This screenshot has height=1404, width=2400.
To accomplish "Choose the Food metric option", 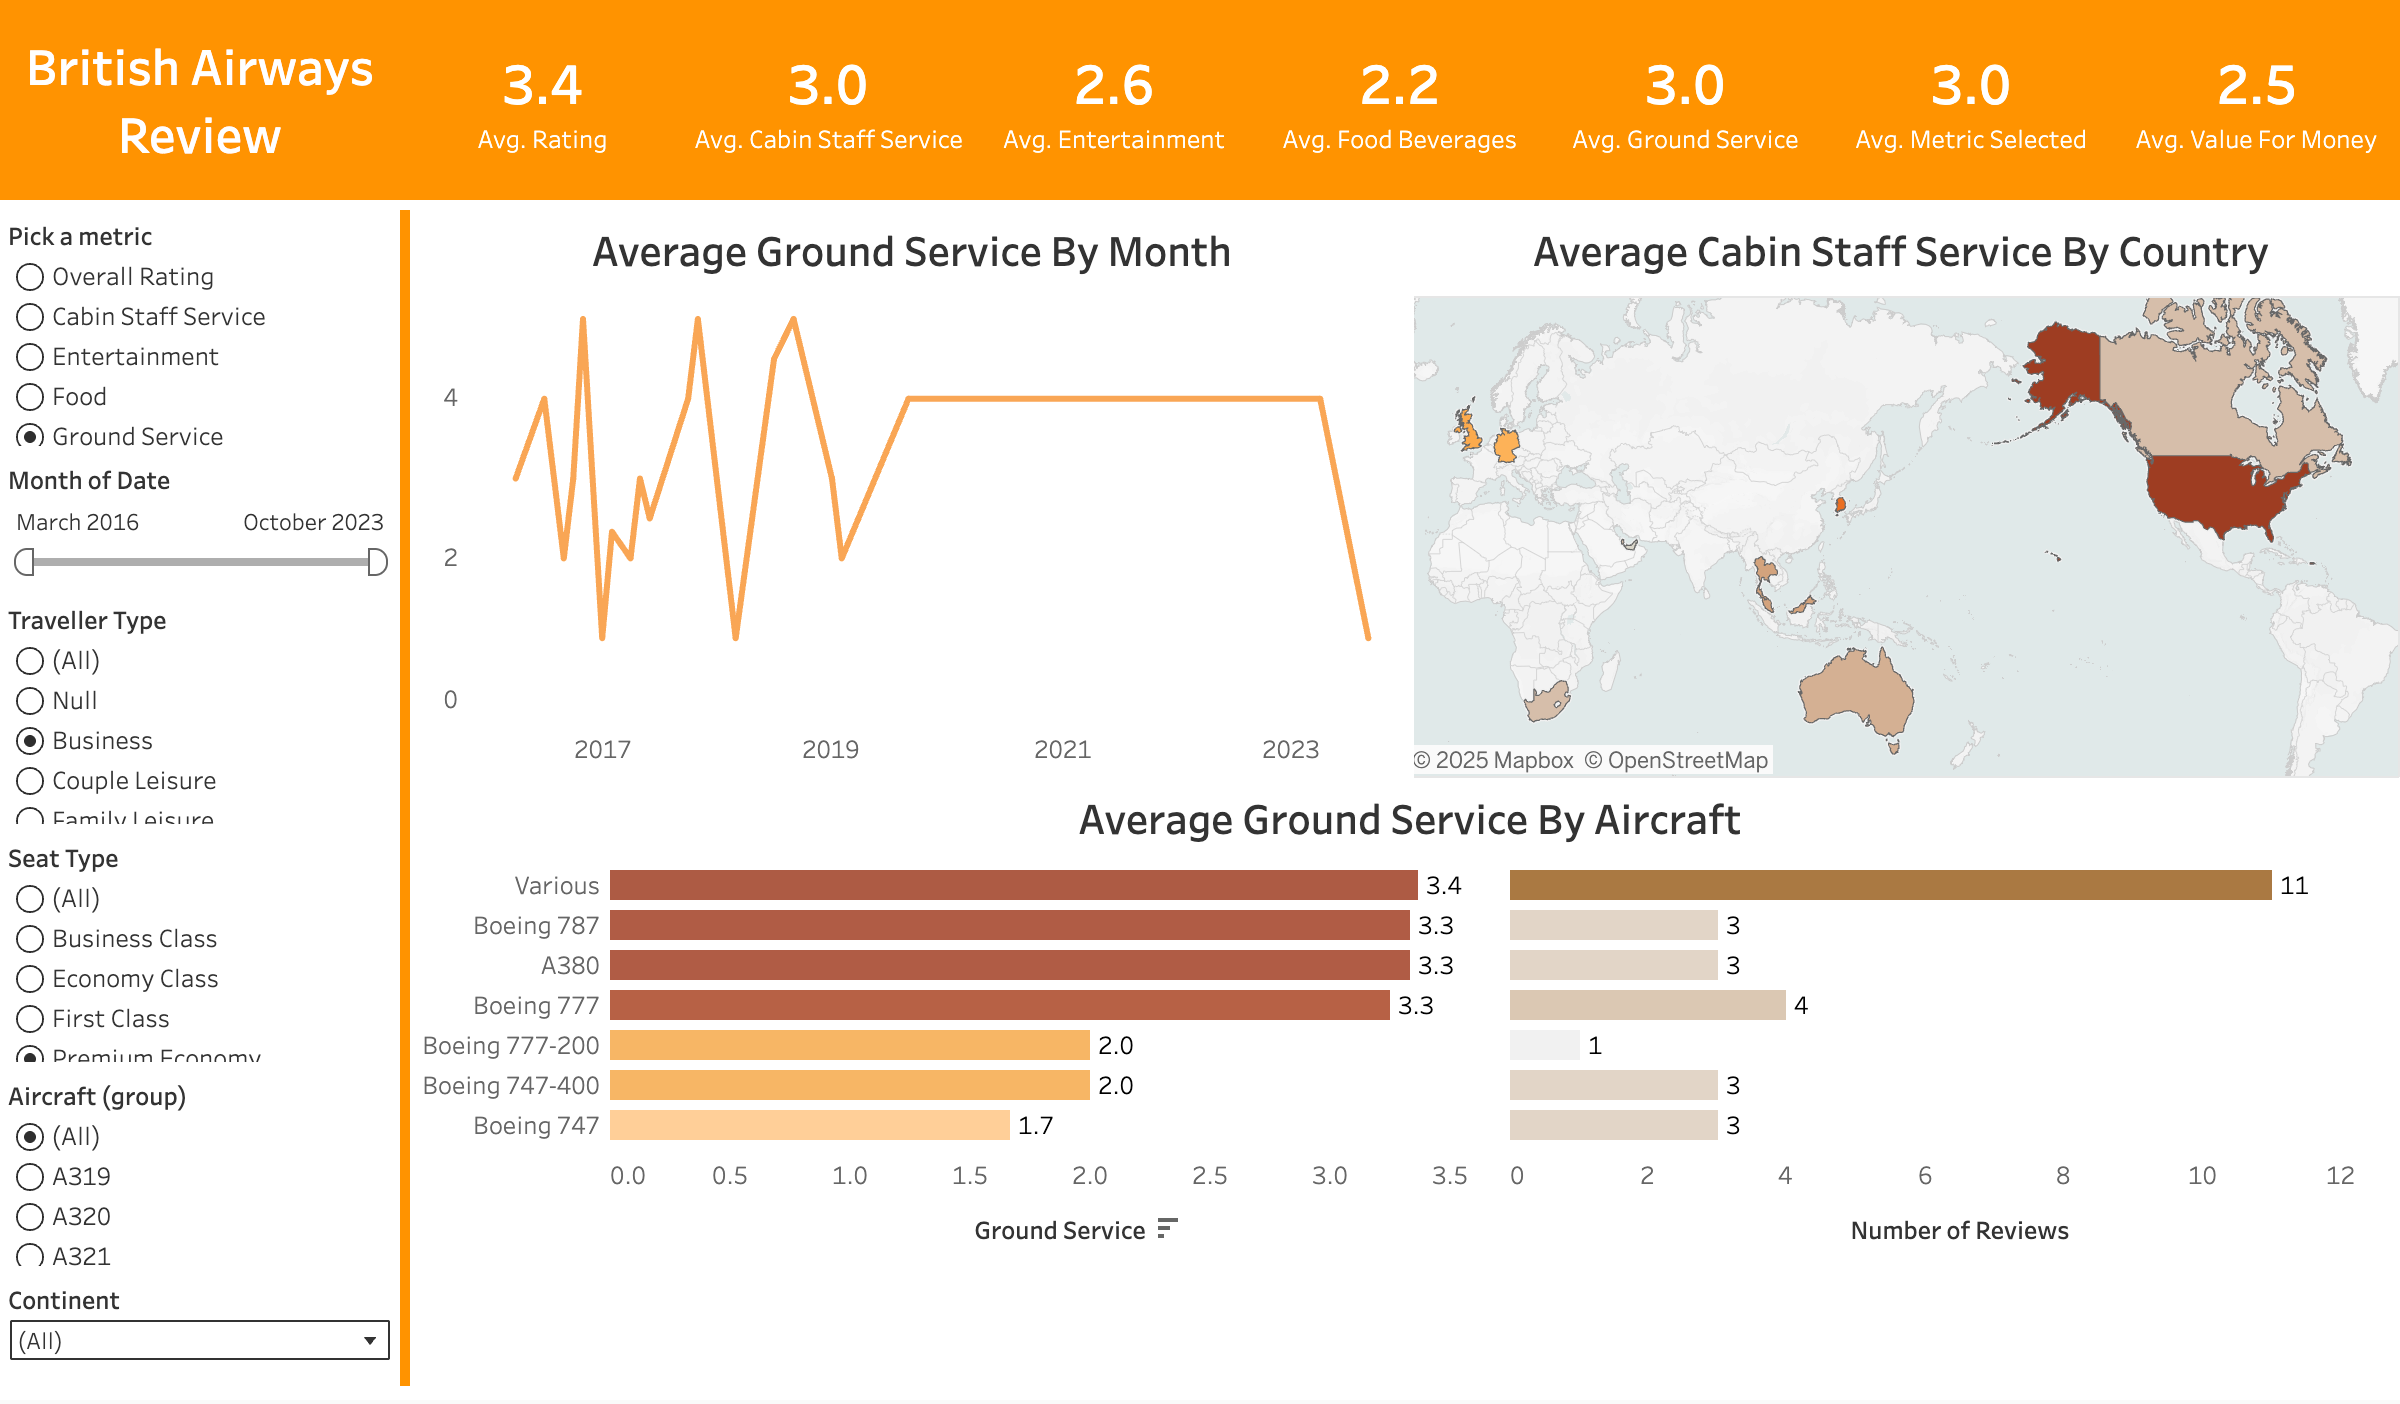I will point(30,397).
